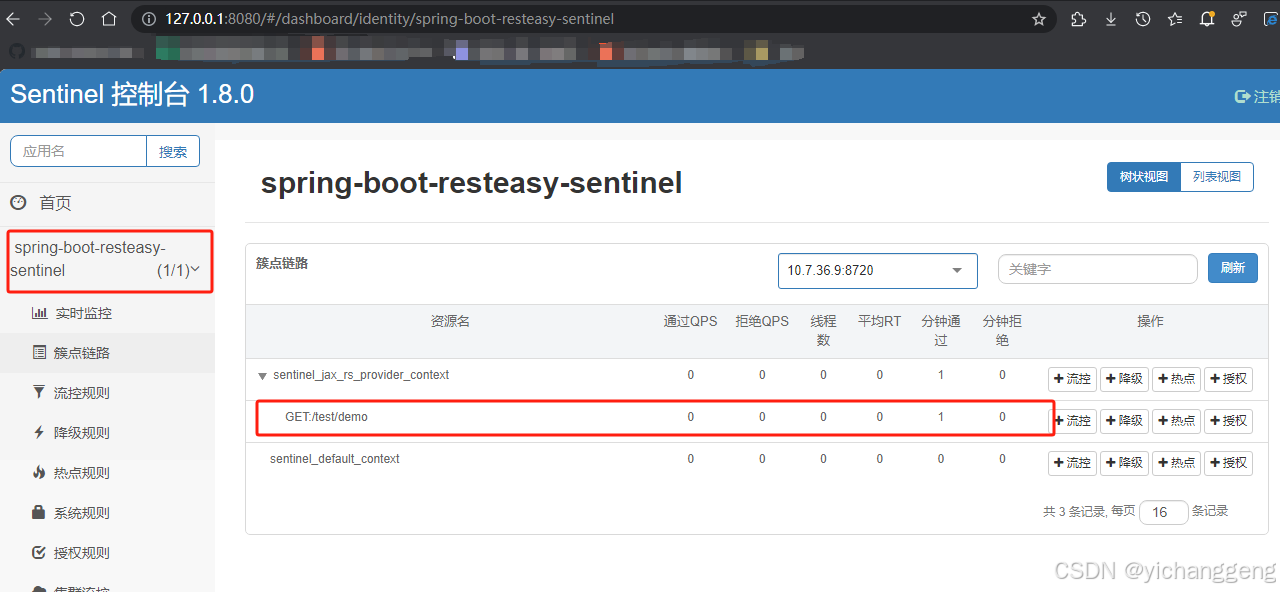Click the 资源名 column header
This screenshot has height=592, width=1280.
click(450, 321)
